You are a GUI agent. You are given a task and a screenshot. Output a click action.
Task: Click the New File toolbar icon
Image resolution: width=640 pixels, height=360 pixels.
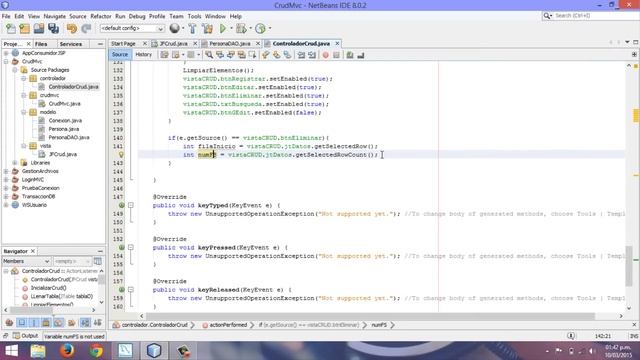[x=11, y=29]
